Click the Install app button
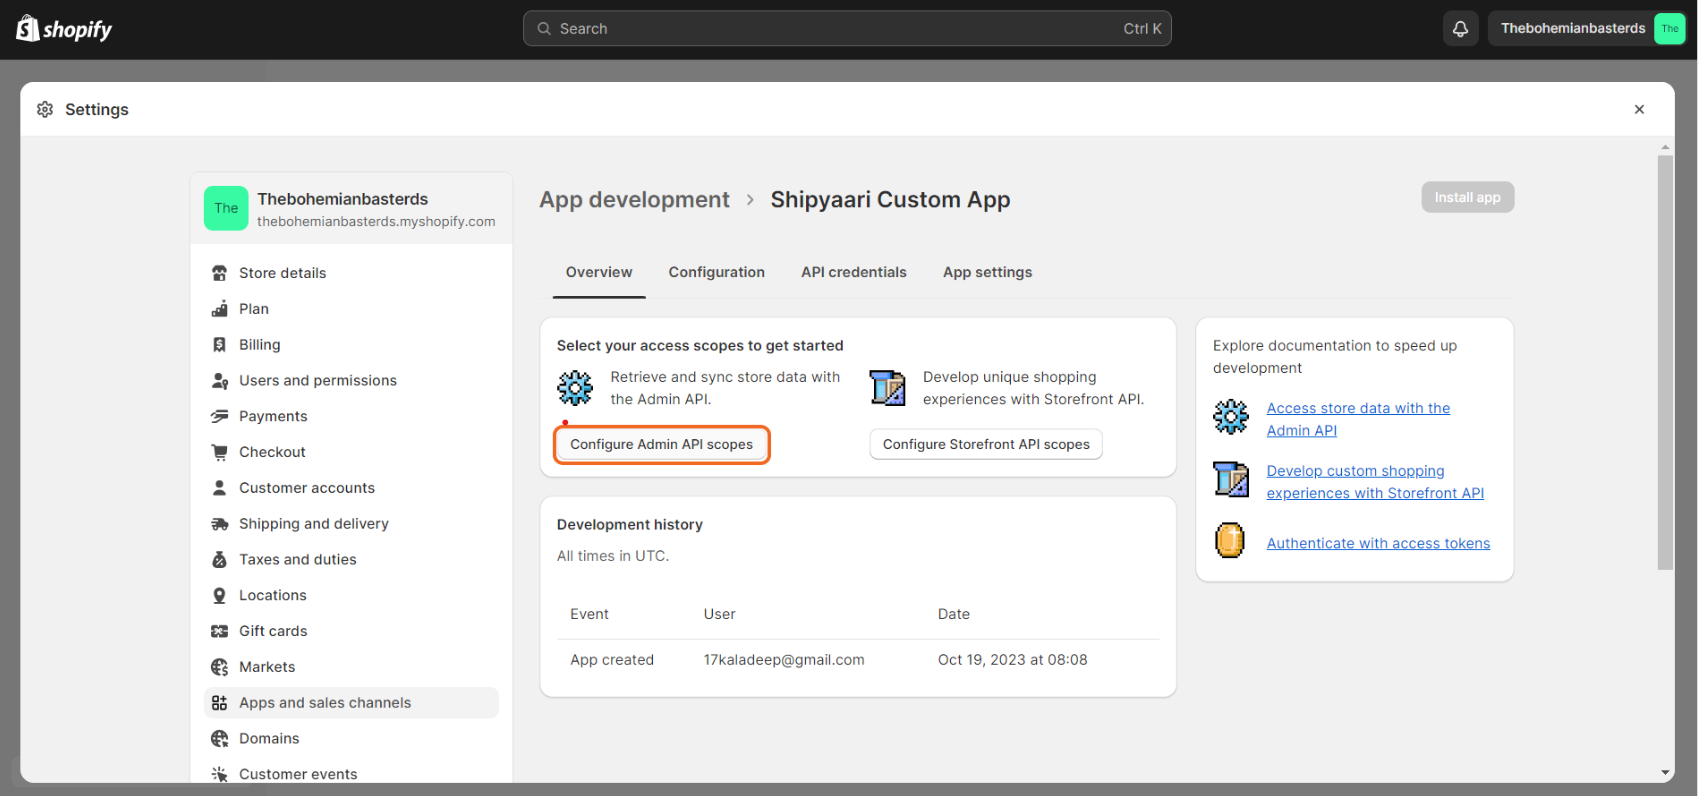The height and width of the screenshot is (796, 1698). click(1467, 197)
